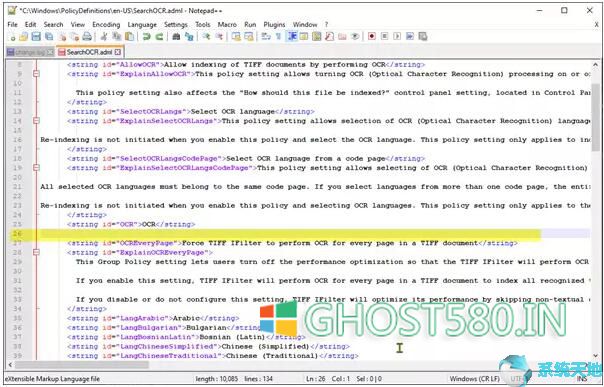
Task: Toggle the highlighted indent guide toolbar button
Action: pos(292,36)
